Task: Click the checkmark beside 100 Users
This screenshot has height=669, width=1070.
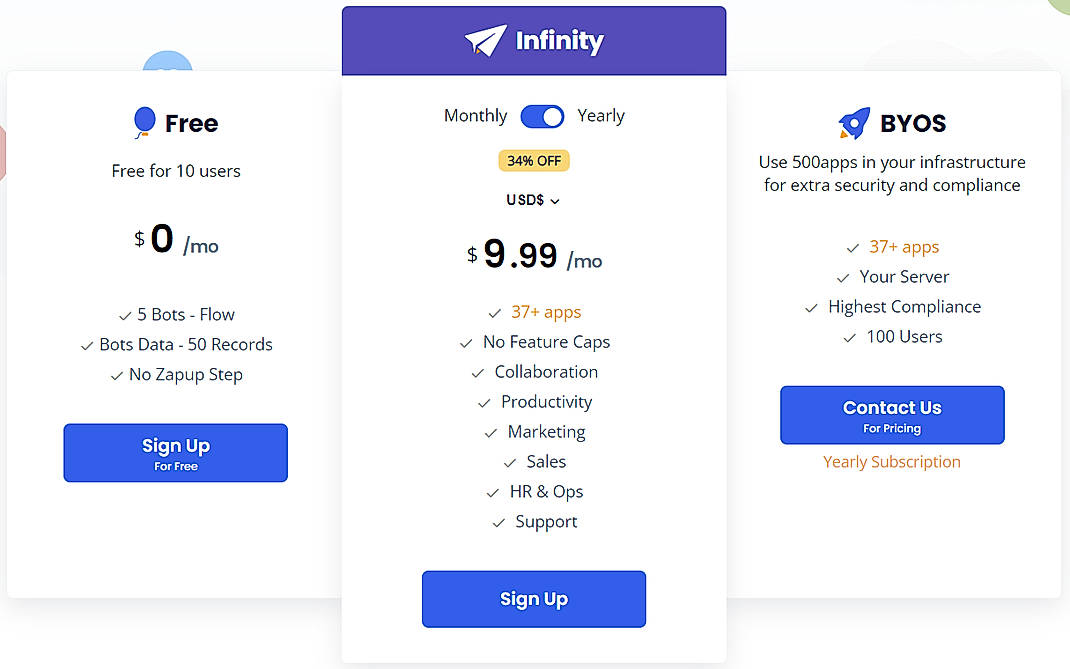Action: pyautogui.click(x=849, y=337)
